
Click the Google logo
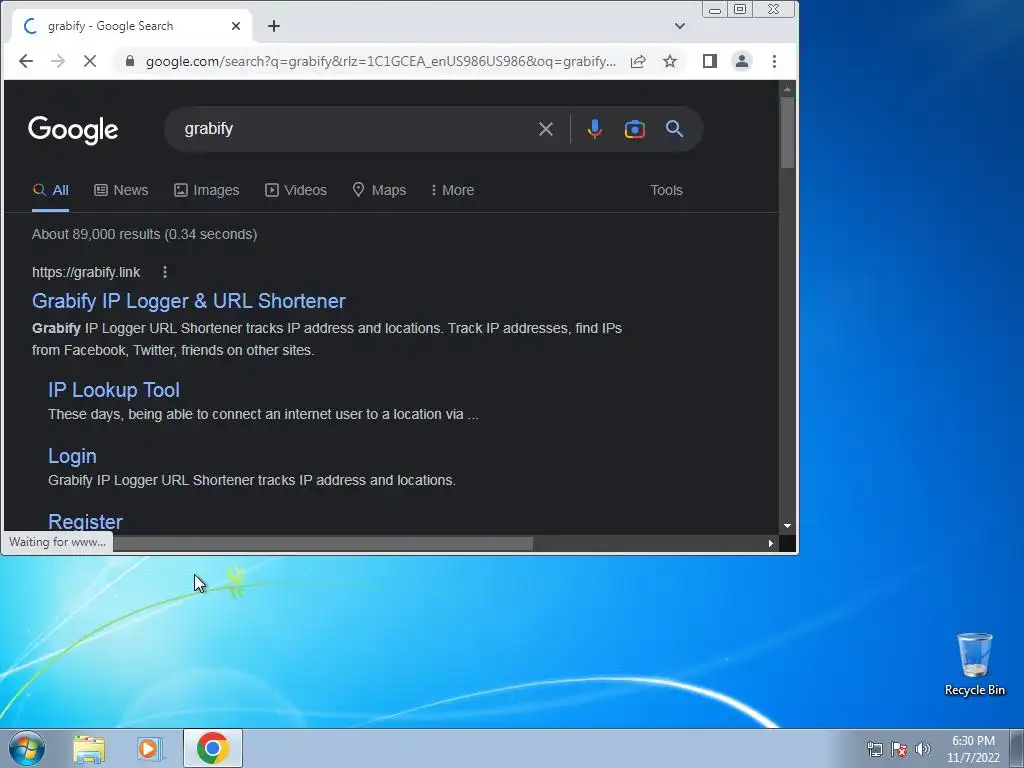(x=73, y=130)
